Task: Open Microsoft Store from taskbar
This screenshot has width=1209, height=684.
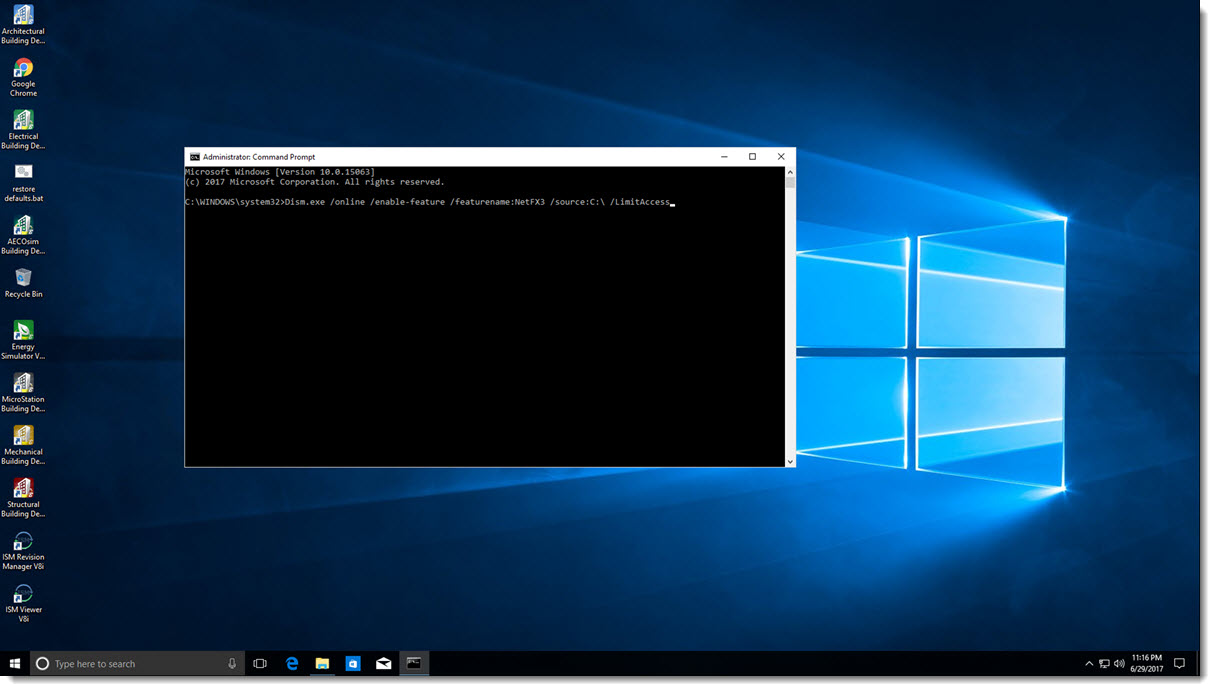Action: [352, 663]
